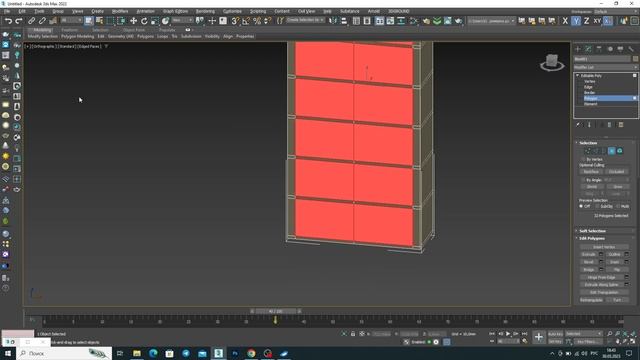Open the Modifiers menu
640x360 pixels.
[120, 11]
